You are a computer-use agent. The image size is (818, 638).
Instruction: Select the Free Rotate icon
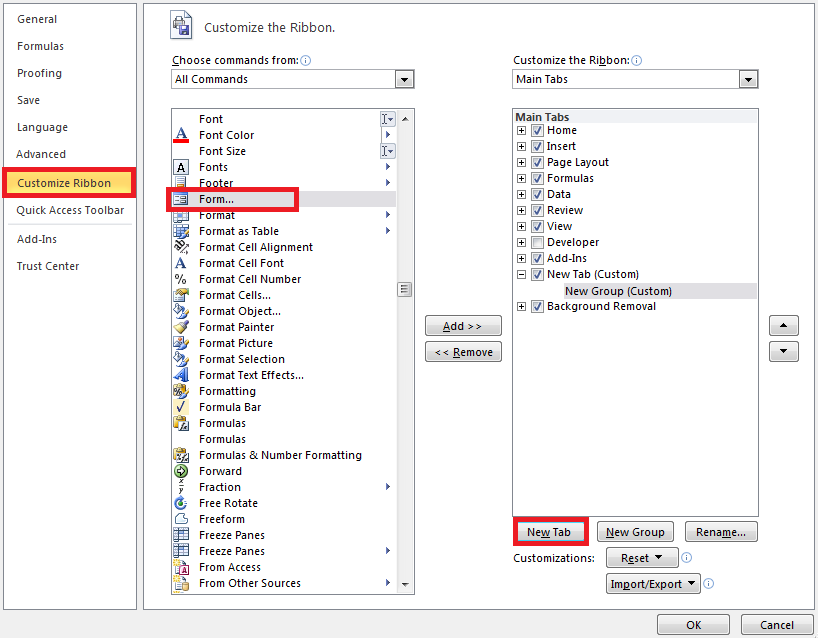[x=181, y=503]
